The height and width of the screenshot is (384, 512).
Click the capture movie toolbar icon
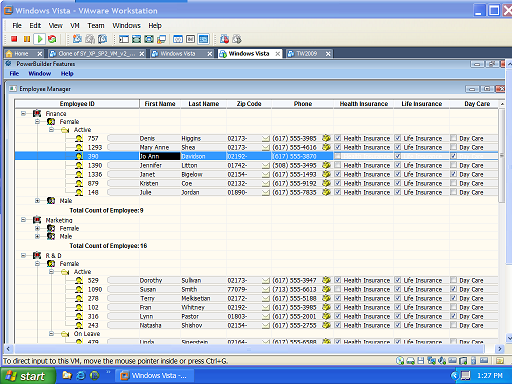(237, 39)
